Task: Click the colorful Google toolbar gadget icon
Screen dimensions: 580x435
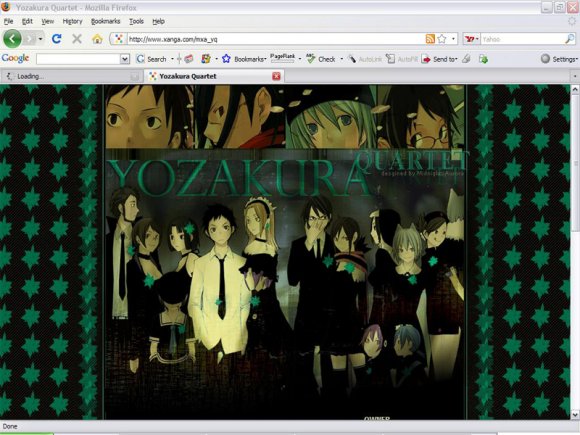Action: pyautogui.click(x=206, y=59)
